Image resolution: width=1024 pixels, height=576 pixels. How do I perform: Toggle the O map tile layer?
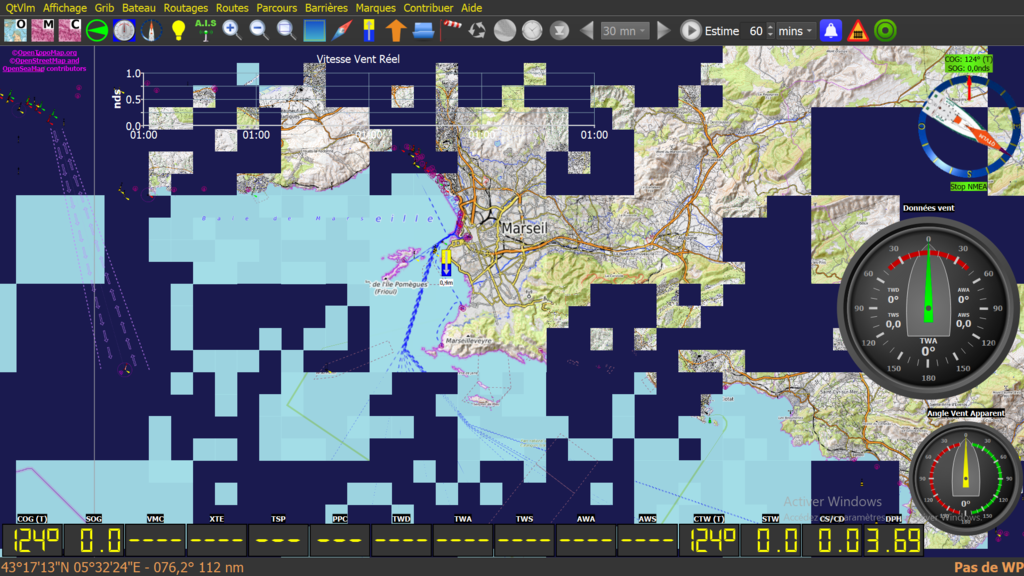[15, 30]
